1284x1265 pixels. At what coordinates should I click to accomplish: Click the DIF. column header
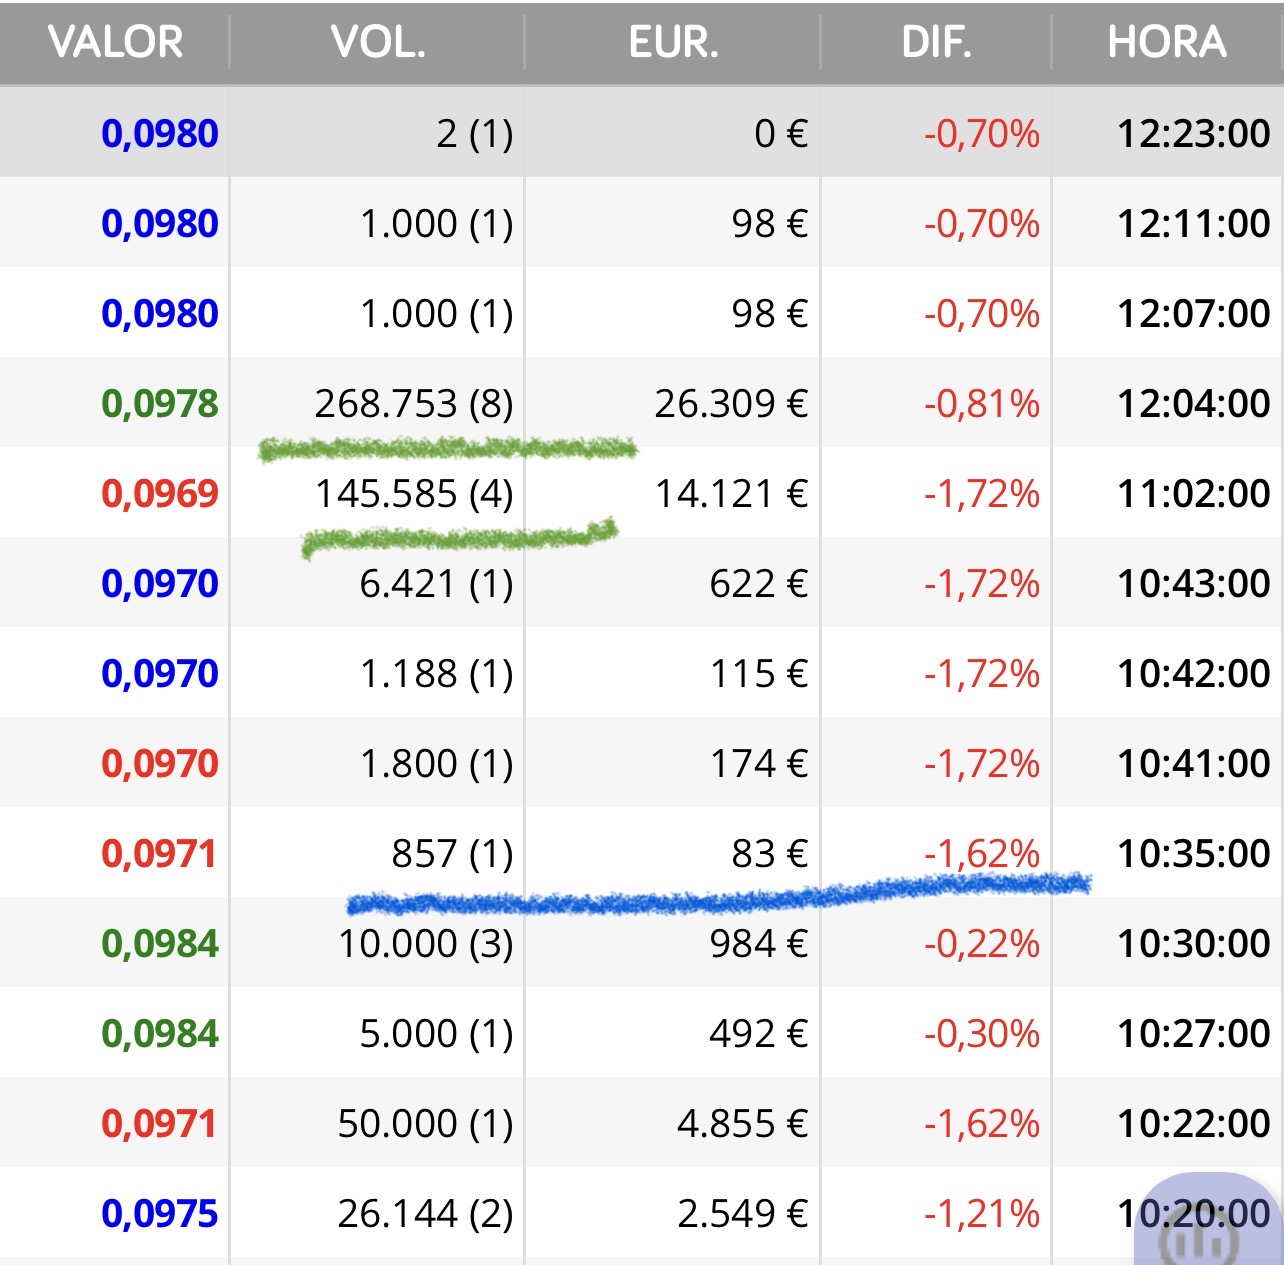tap(936, 43)
